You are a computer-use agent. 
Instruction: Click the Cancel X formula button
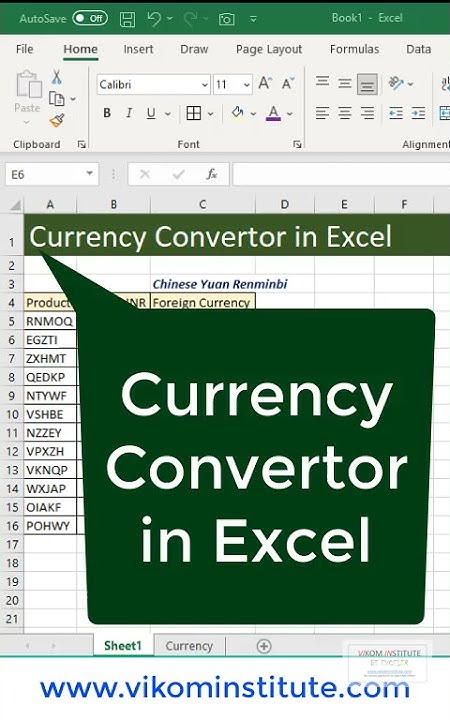(x=145, y=174)
